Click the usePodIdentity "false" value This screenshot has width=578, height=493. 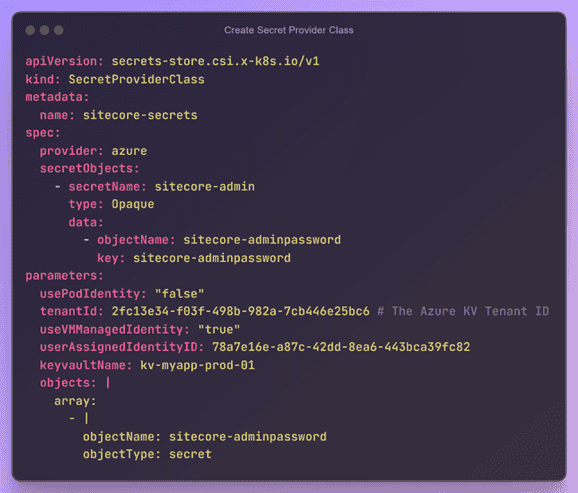[179, 294]
